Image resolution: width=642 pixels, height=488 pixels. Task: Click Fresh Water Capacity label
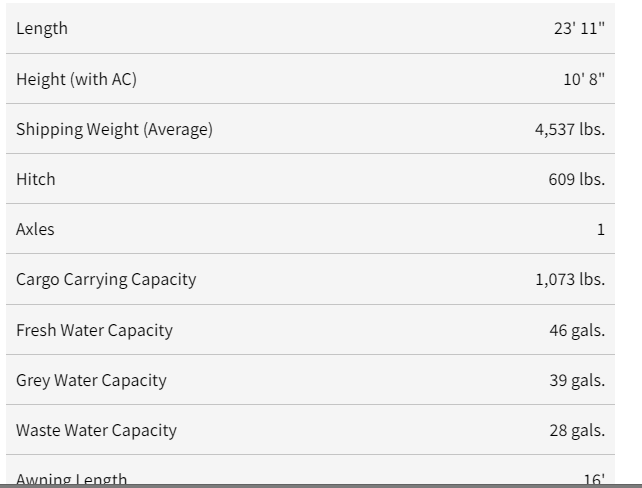click(94, 330)
